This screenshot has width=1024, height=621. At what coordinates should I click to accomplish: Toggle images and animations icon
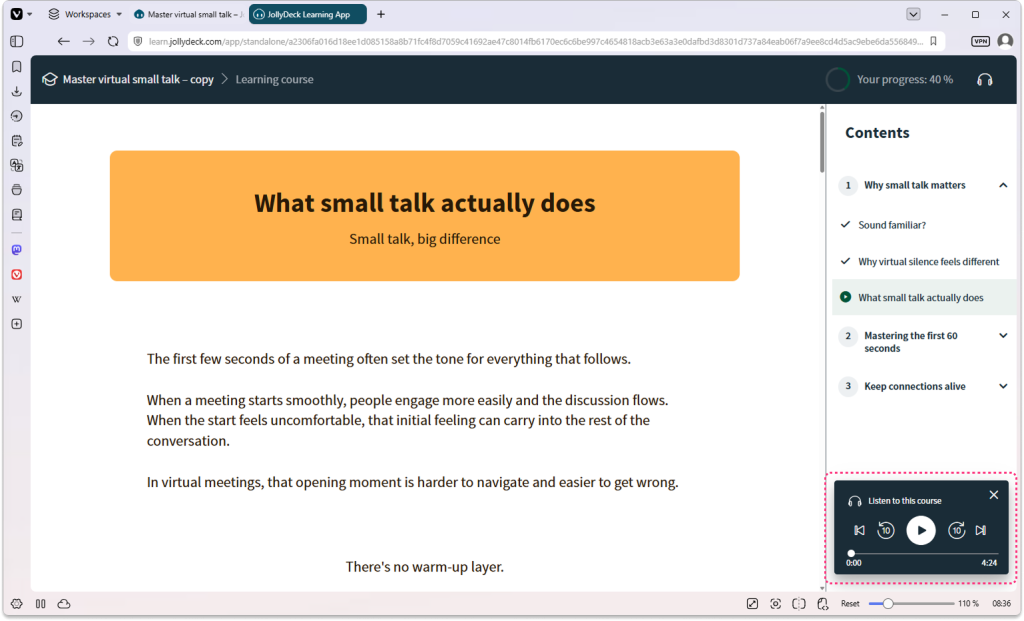[x=823, y=604]
